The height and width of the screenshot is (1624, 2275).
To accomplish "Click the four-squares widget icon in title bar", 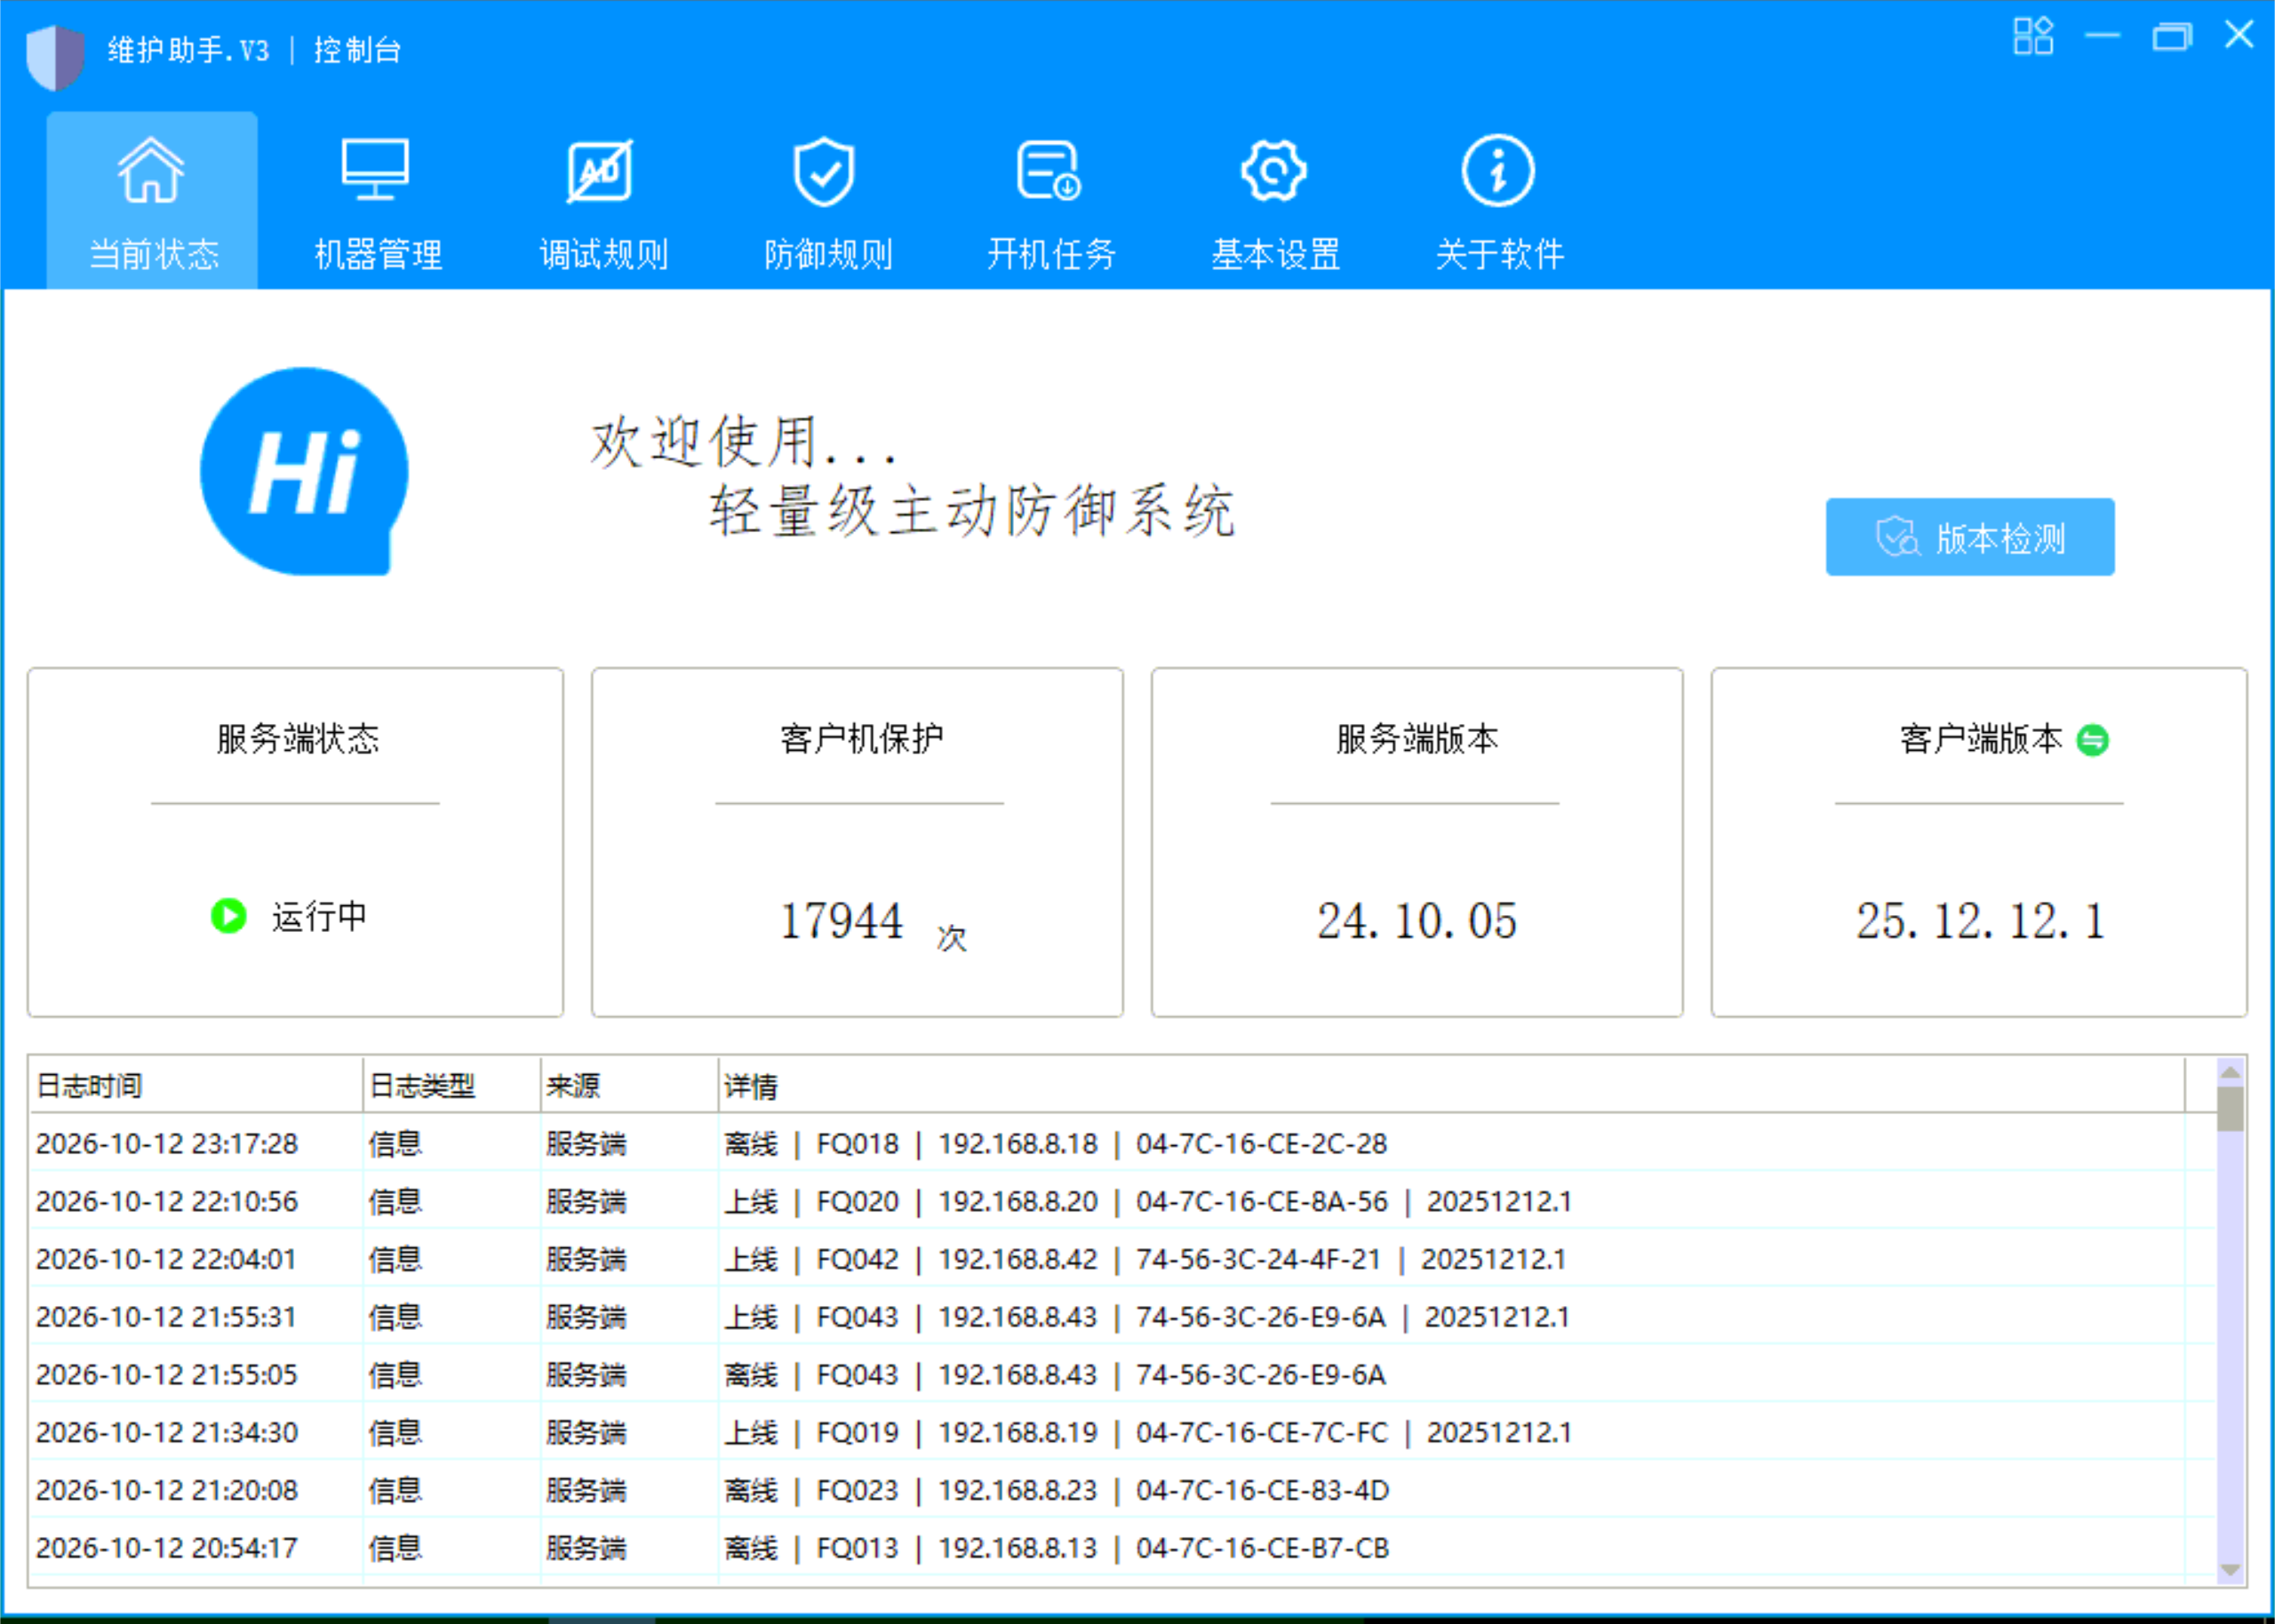I will tap(2033, 36).
